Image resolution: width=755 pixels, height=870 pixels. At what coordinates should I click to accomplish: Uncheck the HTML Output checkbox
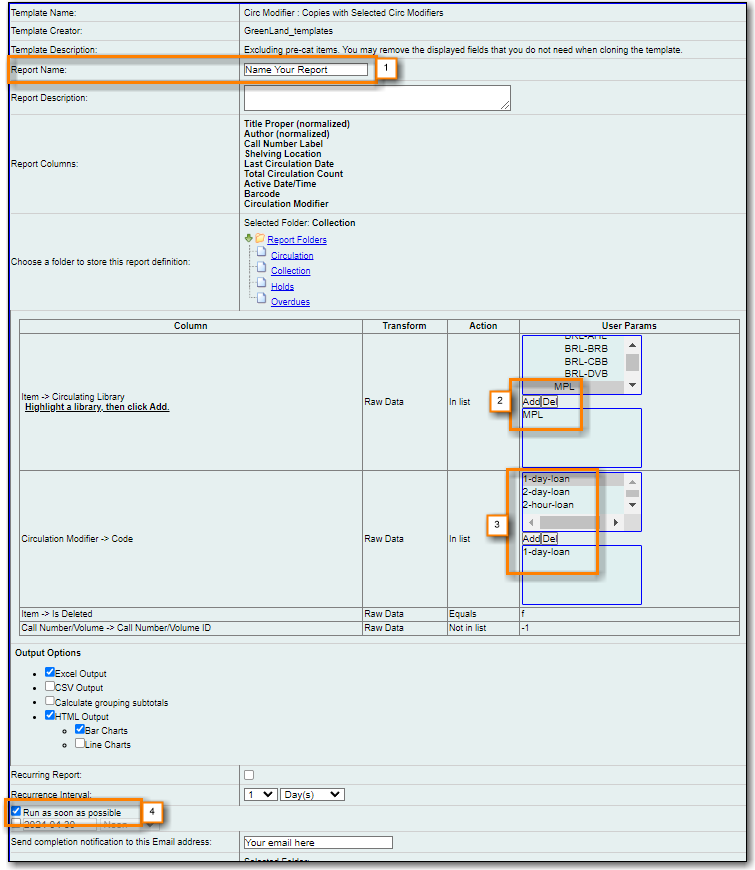tap(50, 715)
